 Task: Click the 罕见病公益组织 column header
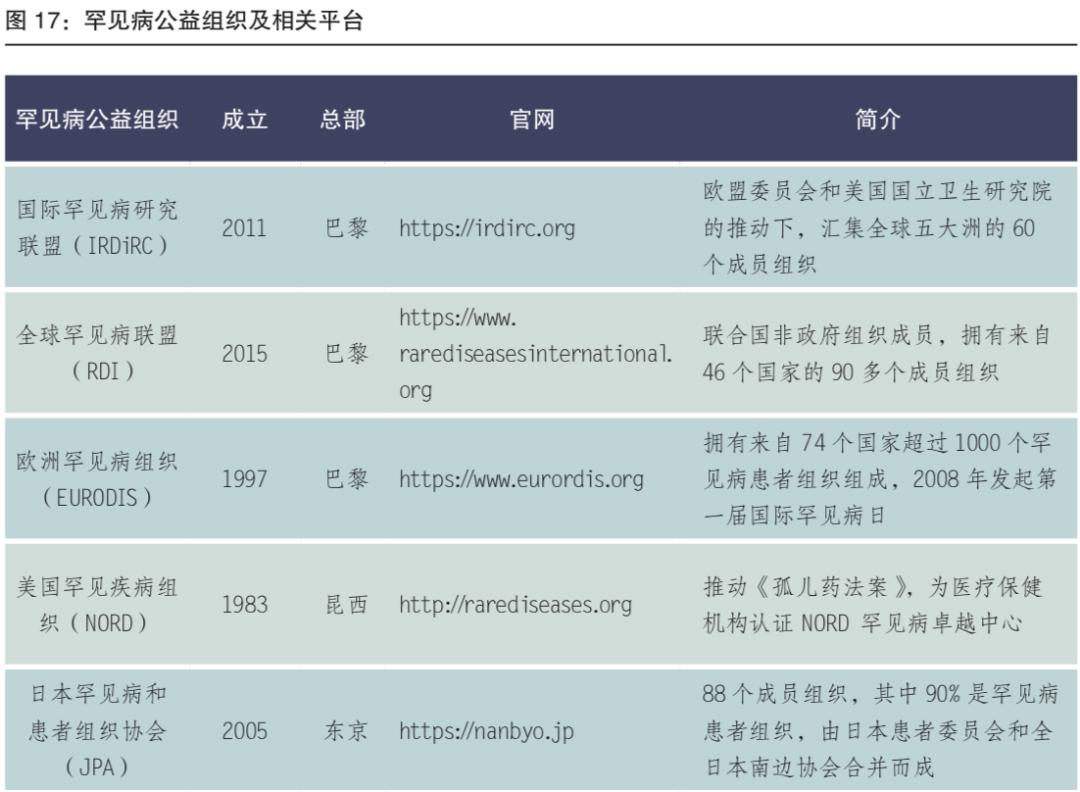point(97,120)
